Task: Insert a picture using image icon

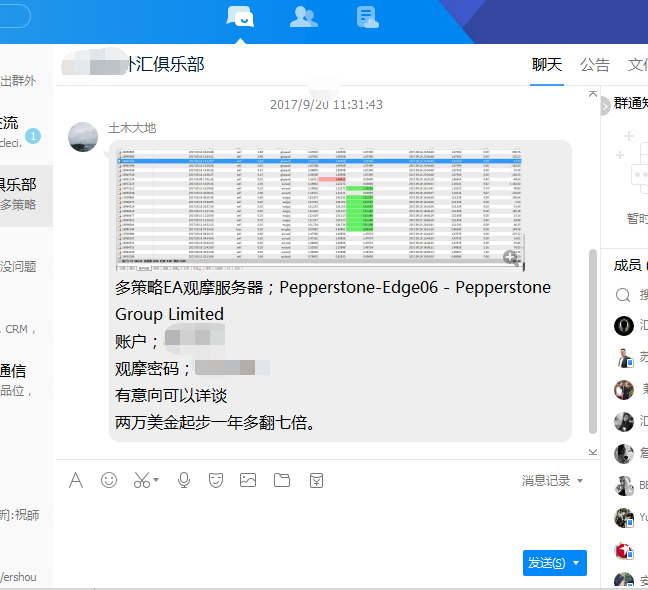Action: tap(248, 480)
